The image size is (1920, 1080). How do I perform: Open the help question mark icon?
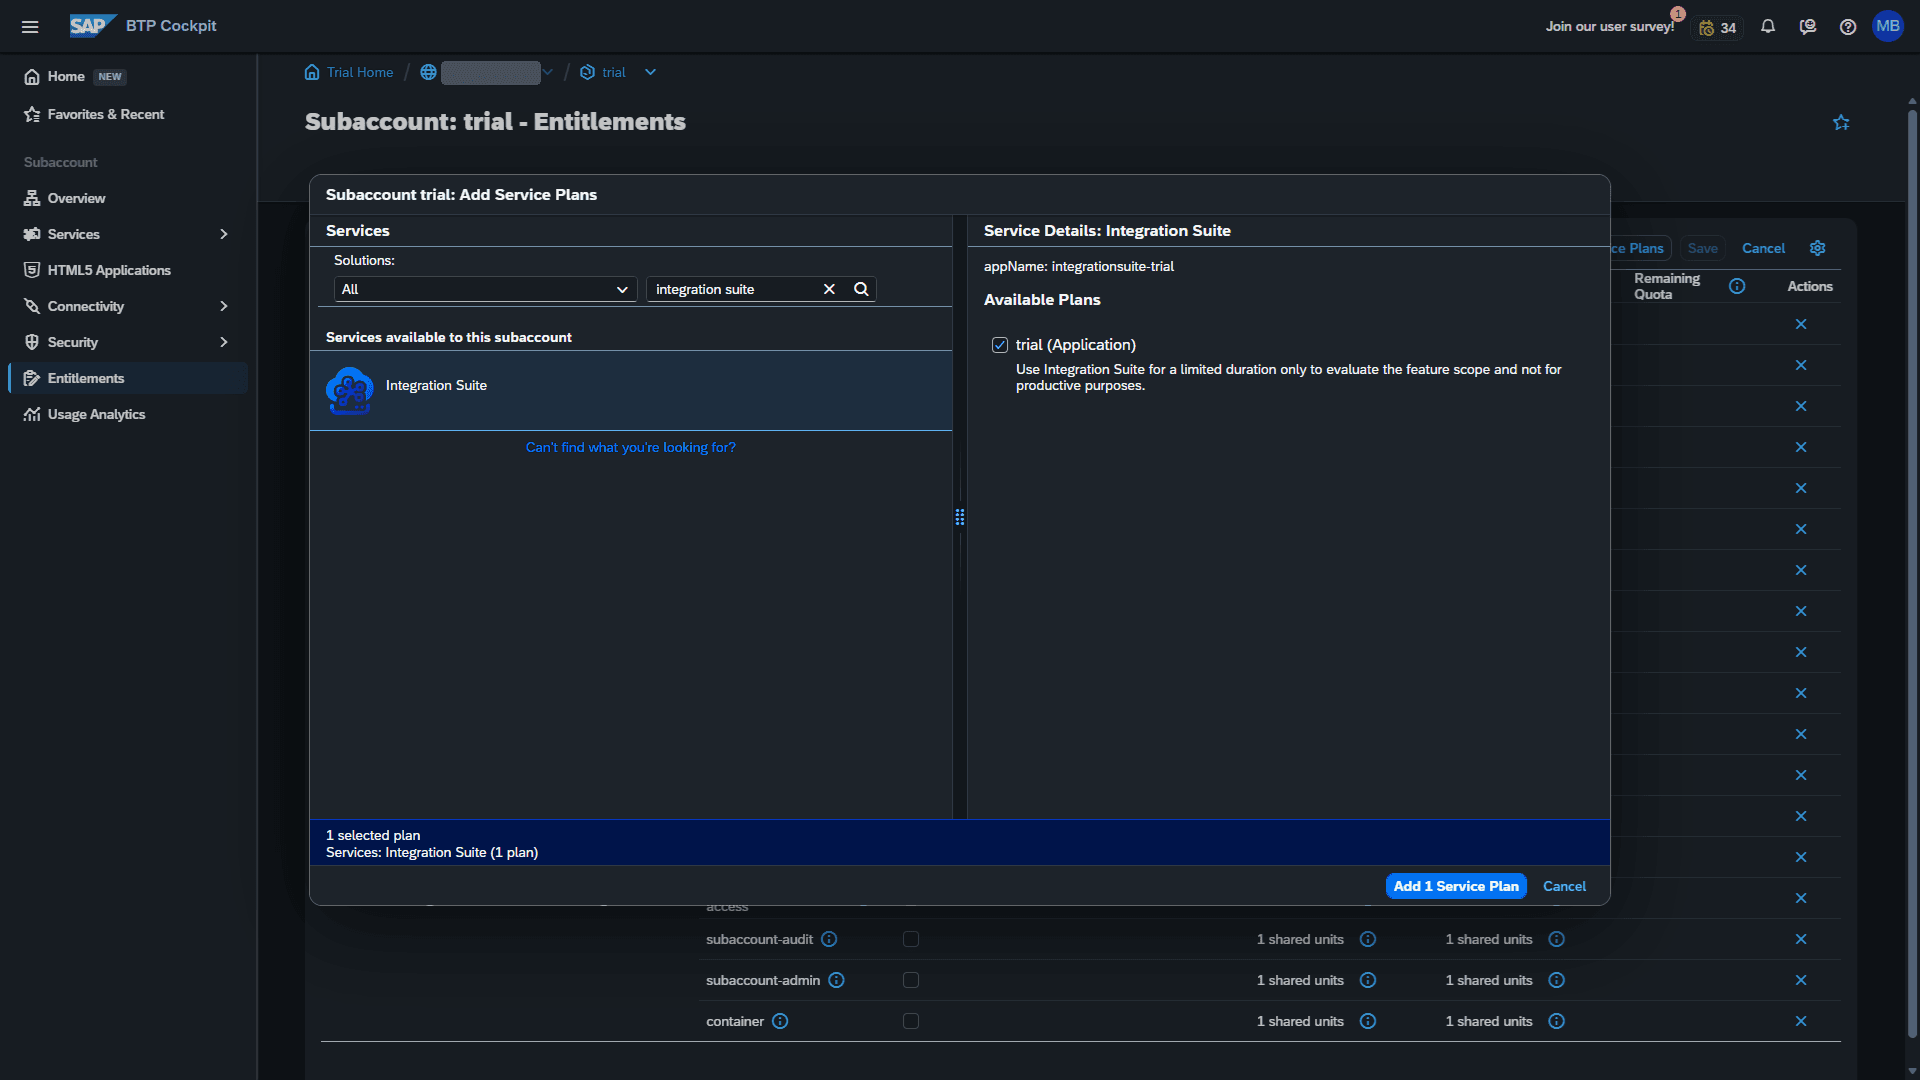pyautogui.click(x=1848, y=27)
